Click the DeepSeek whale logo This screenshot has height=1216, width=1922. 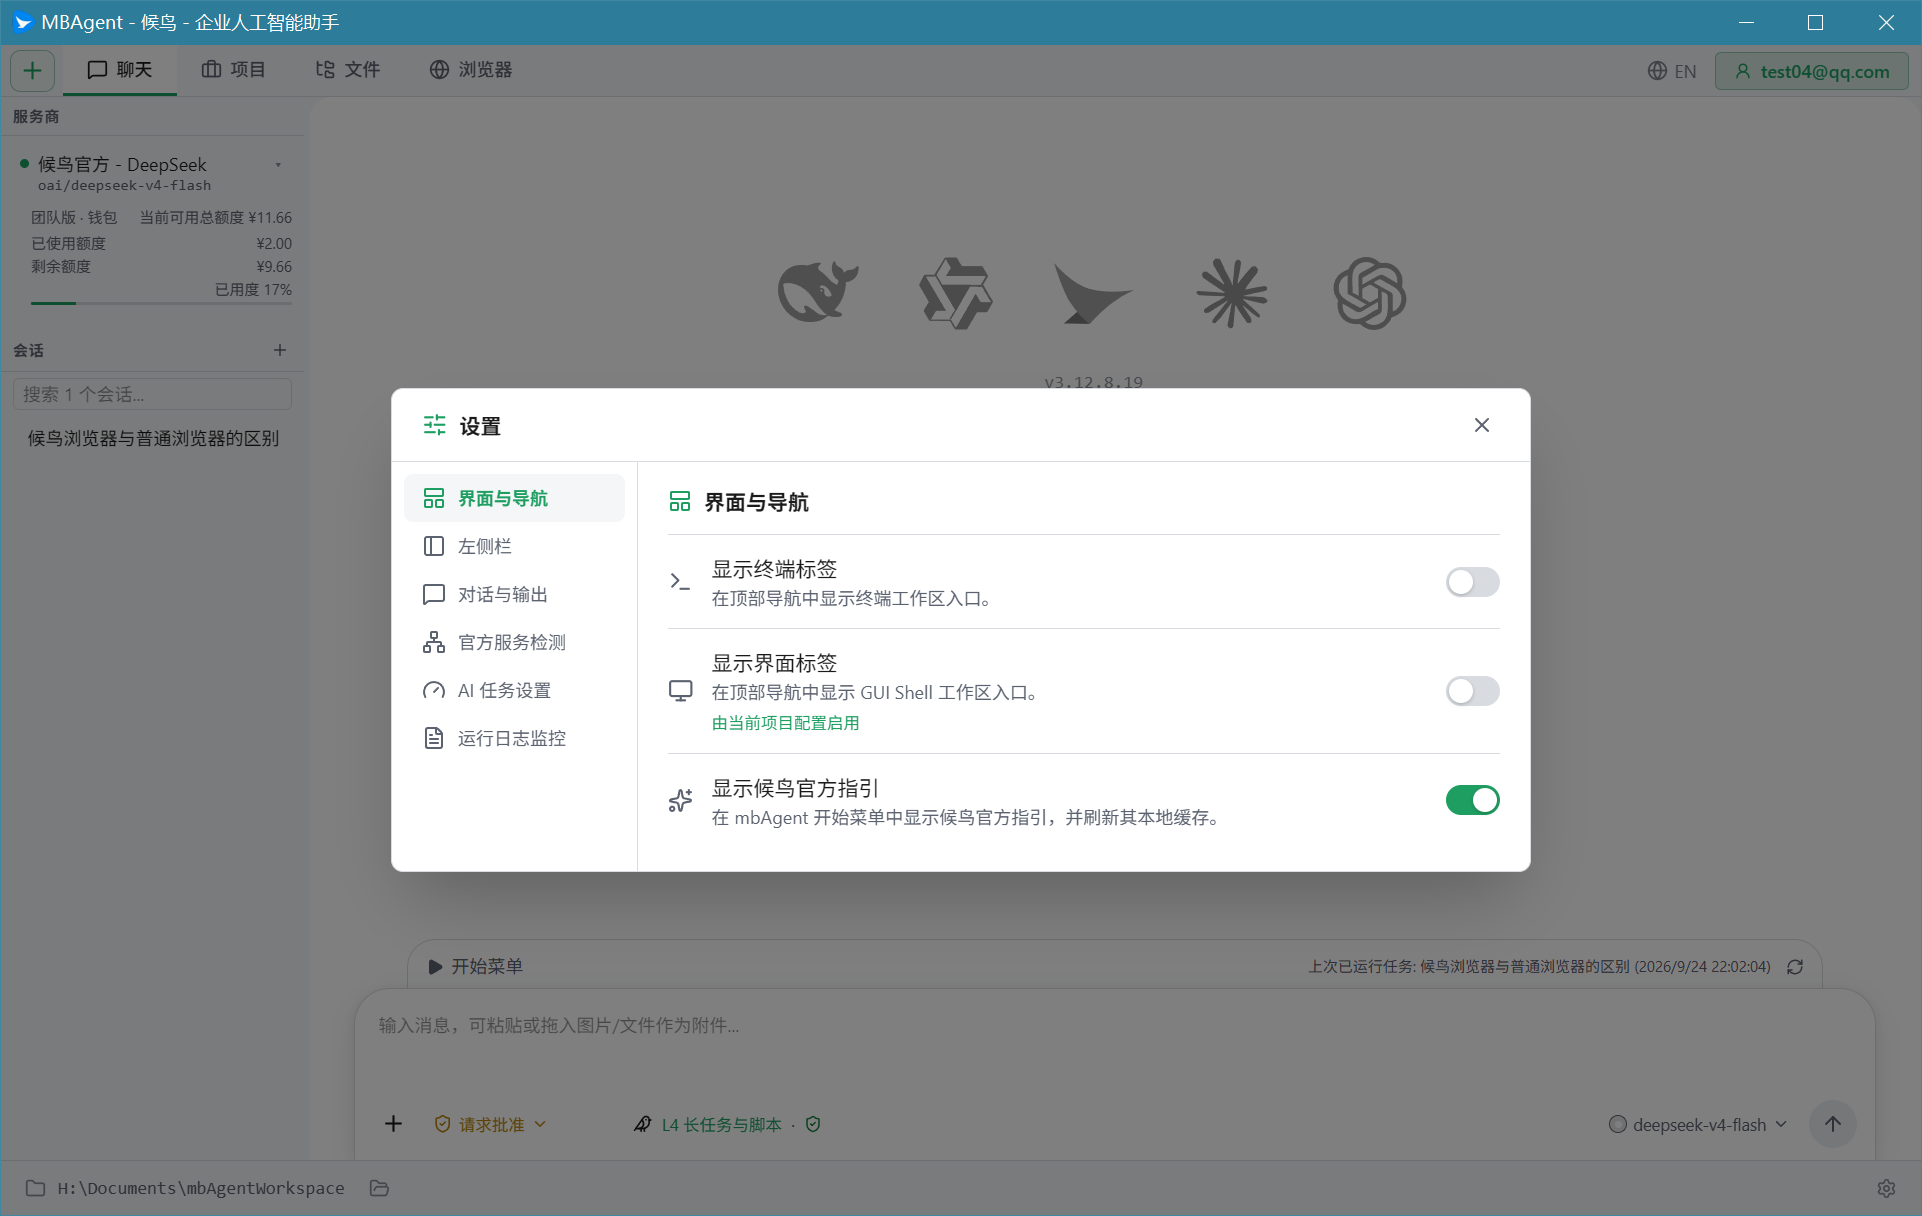[x=818, y=292]
